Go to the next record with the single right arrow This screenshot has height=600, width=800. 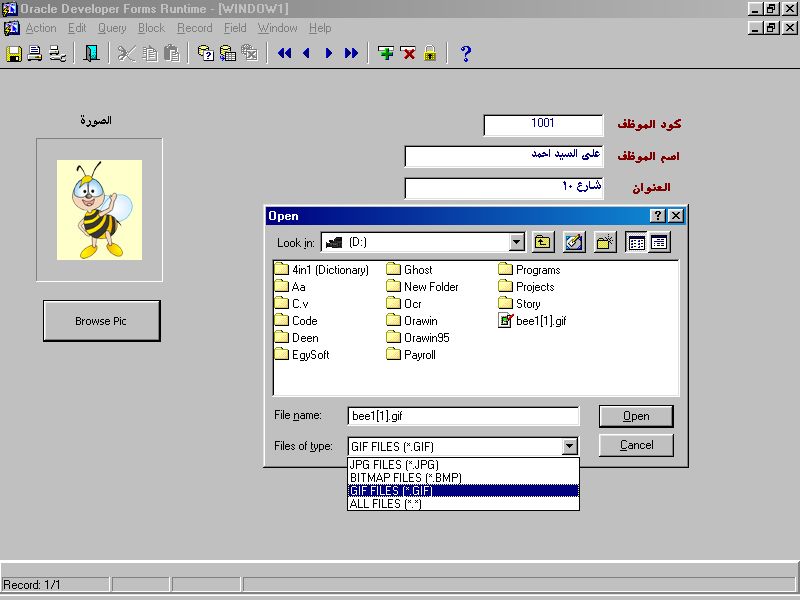coord(328,53)
